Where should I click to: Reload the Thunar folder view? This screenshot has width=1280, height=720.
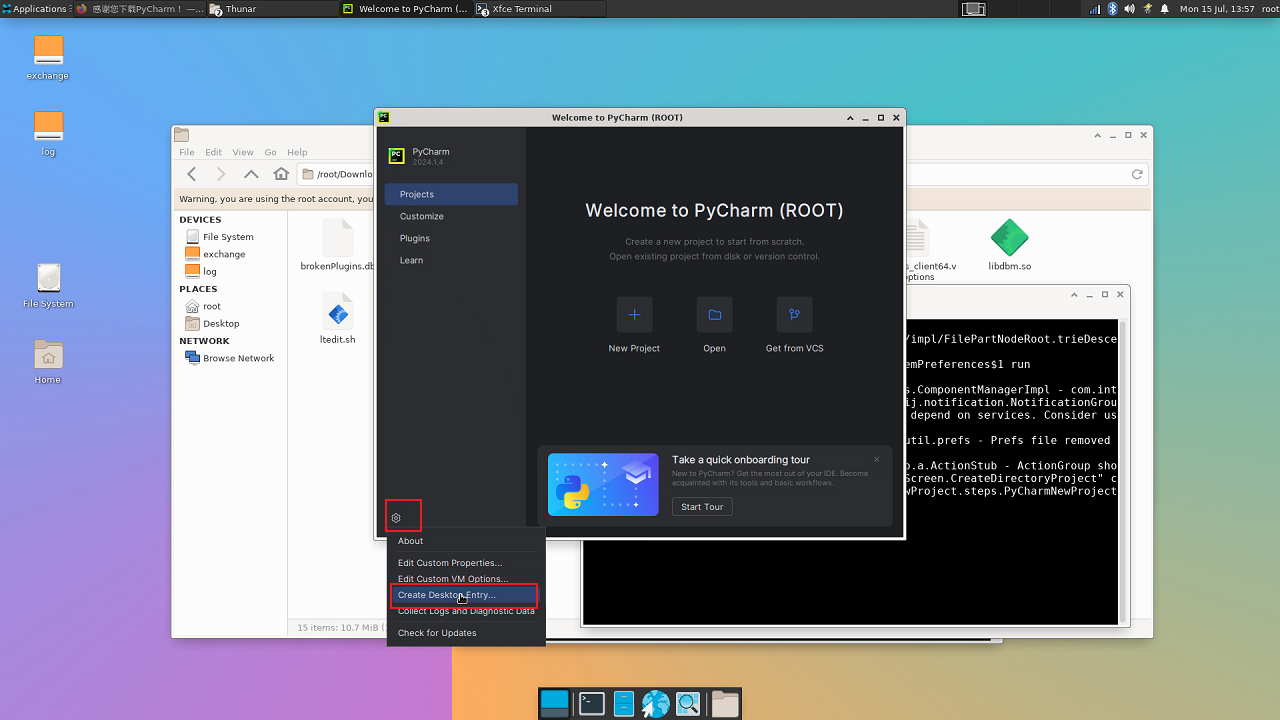[1137, 174]
